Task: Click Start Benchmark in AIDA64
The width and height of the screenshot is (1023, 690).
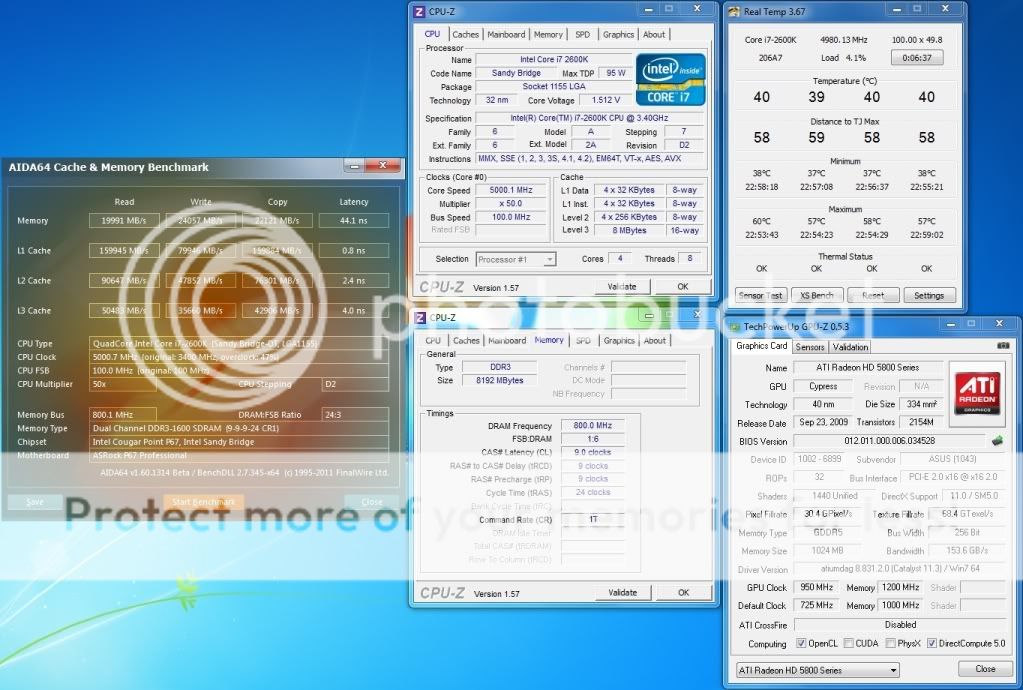Action: (203, 502)
